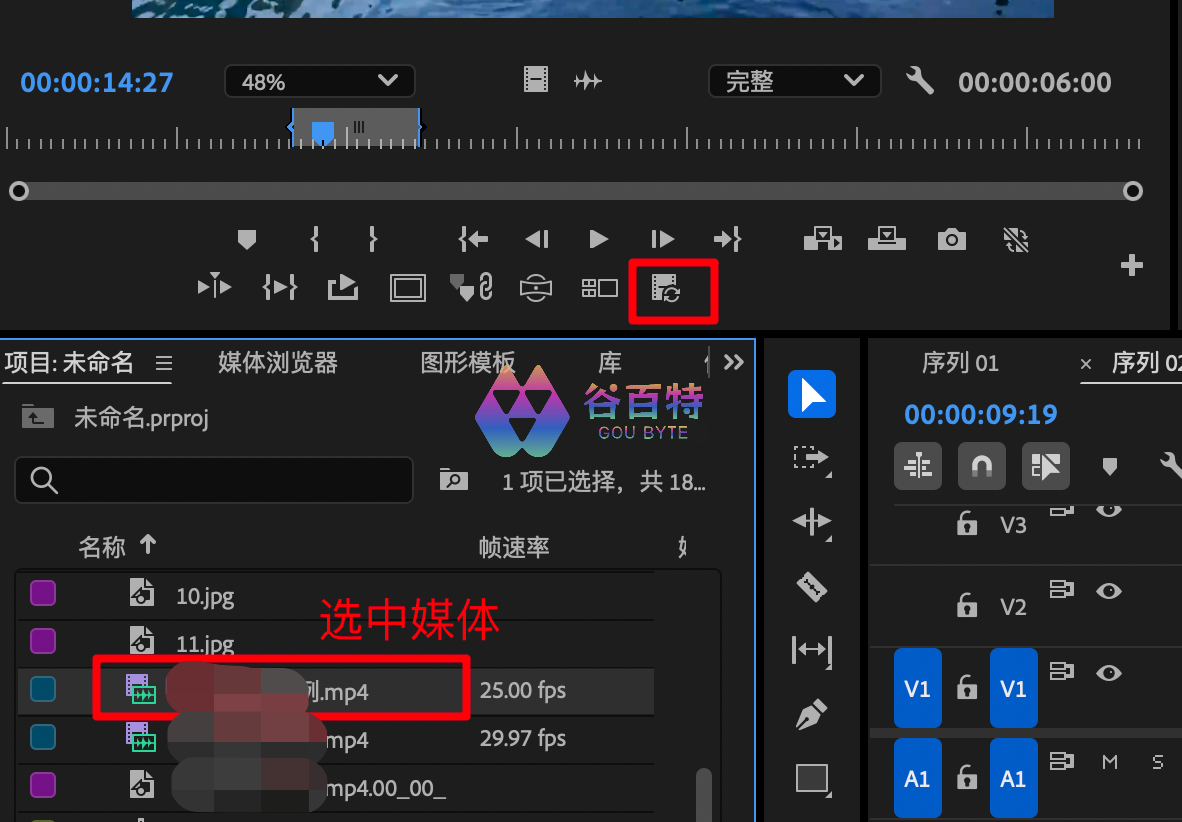Toggle lock on track V2
The width and height of the screenshot is (1182, 822).
[x=966, y=605]
